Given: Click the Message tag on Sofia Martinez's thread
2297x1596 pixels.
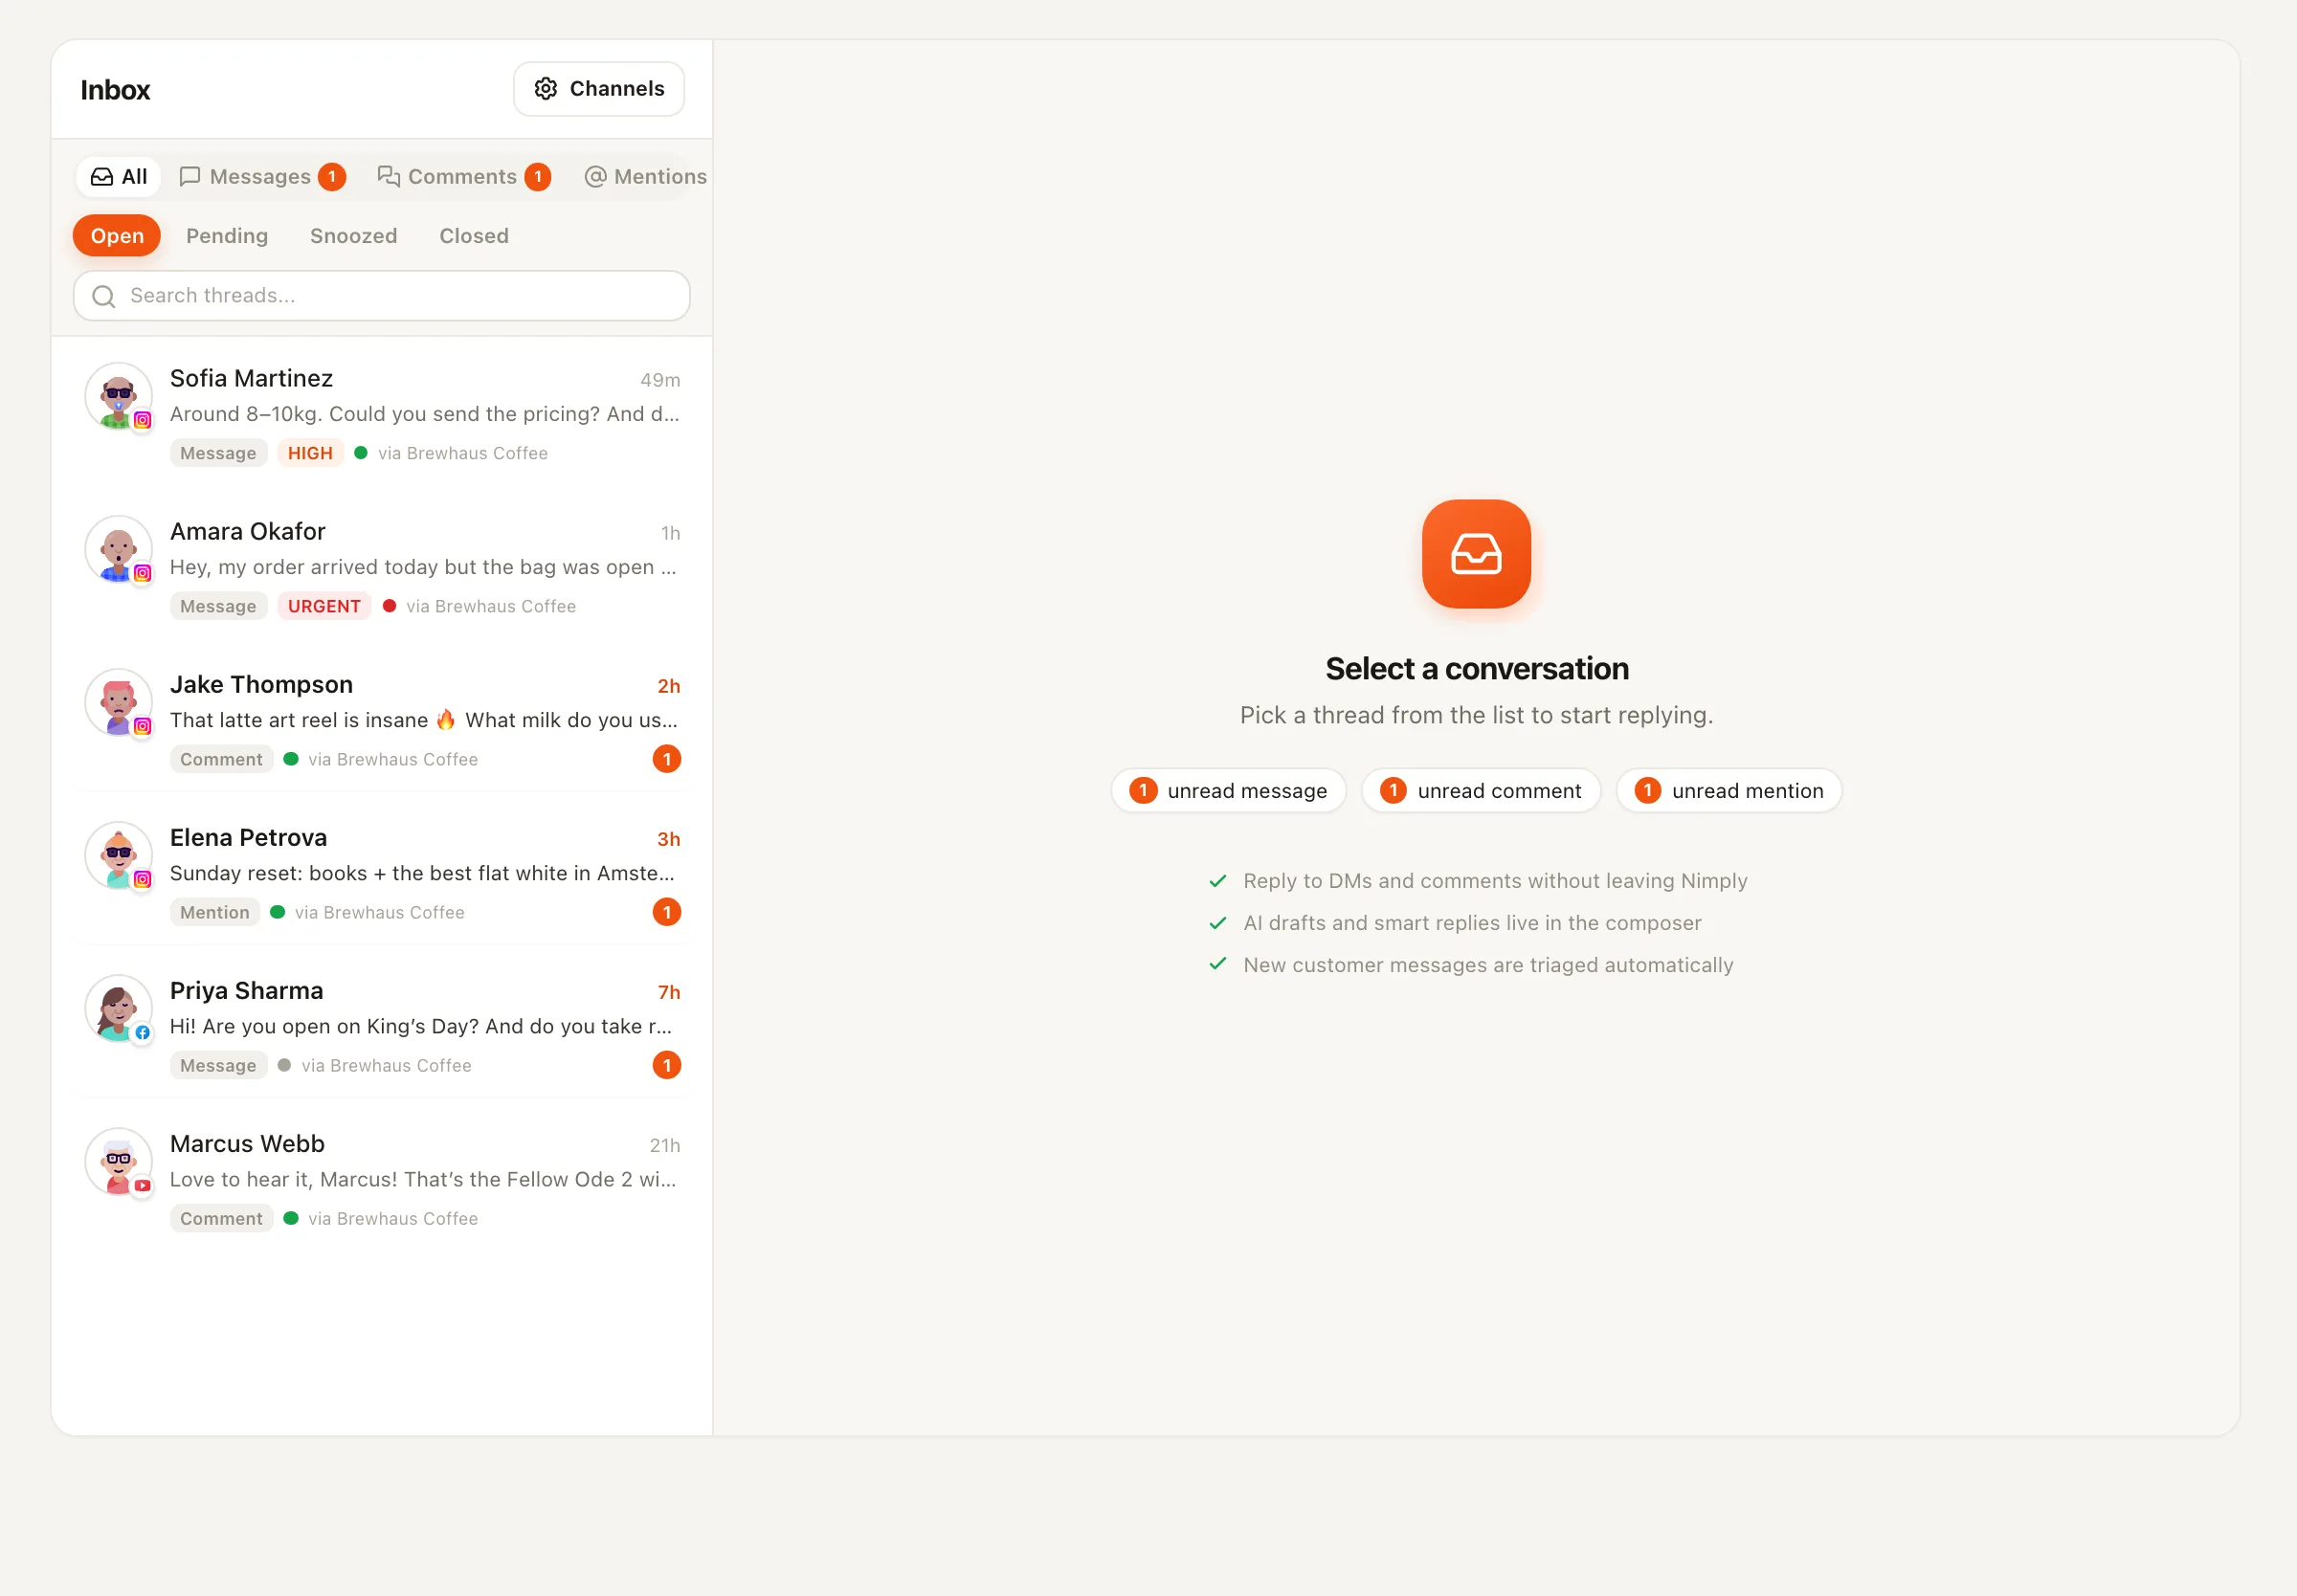Looking at the screenshot, I should coord(218,453).
